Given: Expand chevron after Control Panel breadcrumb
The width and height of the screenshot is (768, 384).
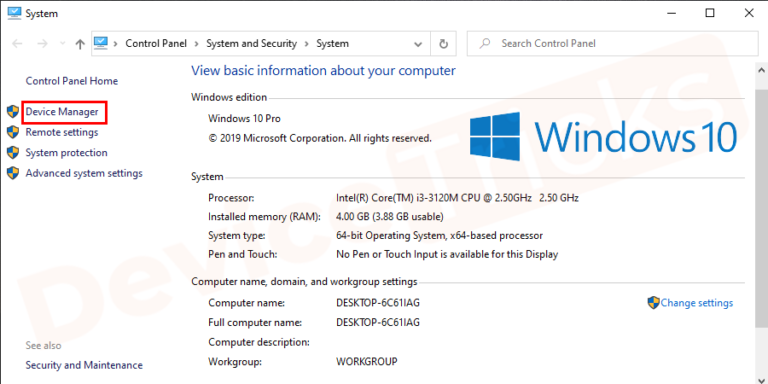Looking at the screenshot, I should pos(196,44).
